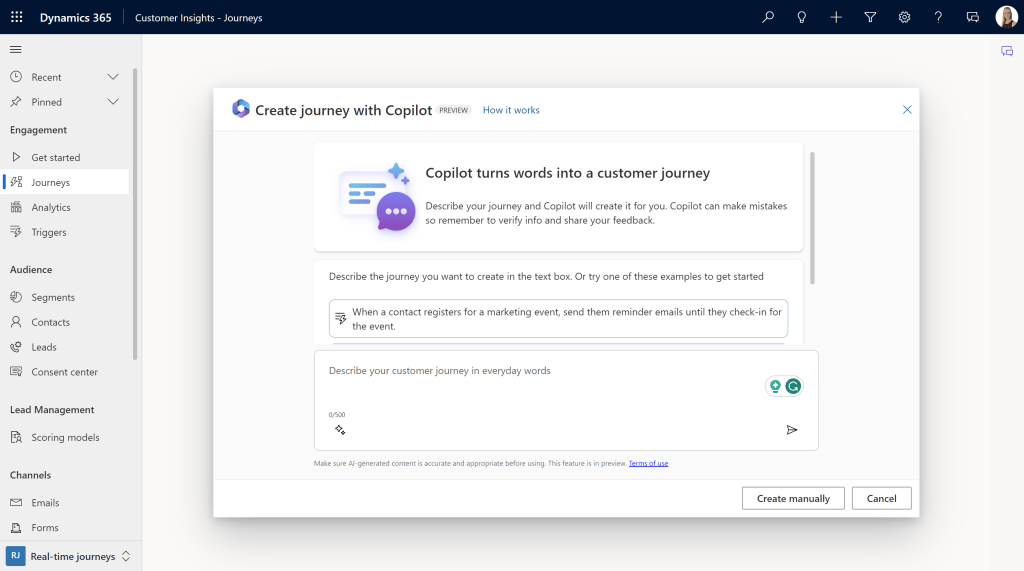This screenshot has height=571, width=1024.
Task: Click the plus quick-create icon
Action: click(836, 17)
